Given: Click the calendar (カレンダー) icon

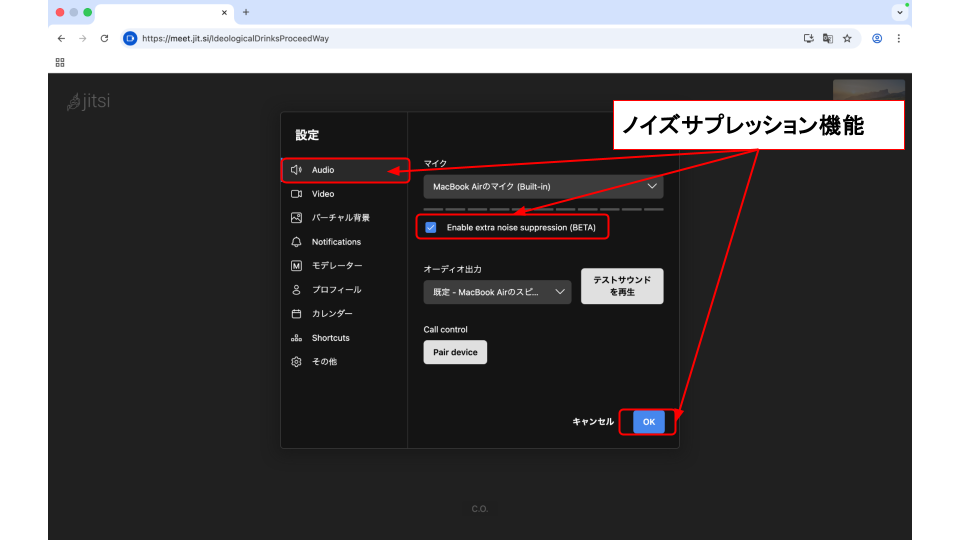Looking at the screenshot, I should coord(296,314).
